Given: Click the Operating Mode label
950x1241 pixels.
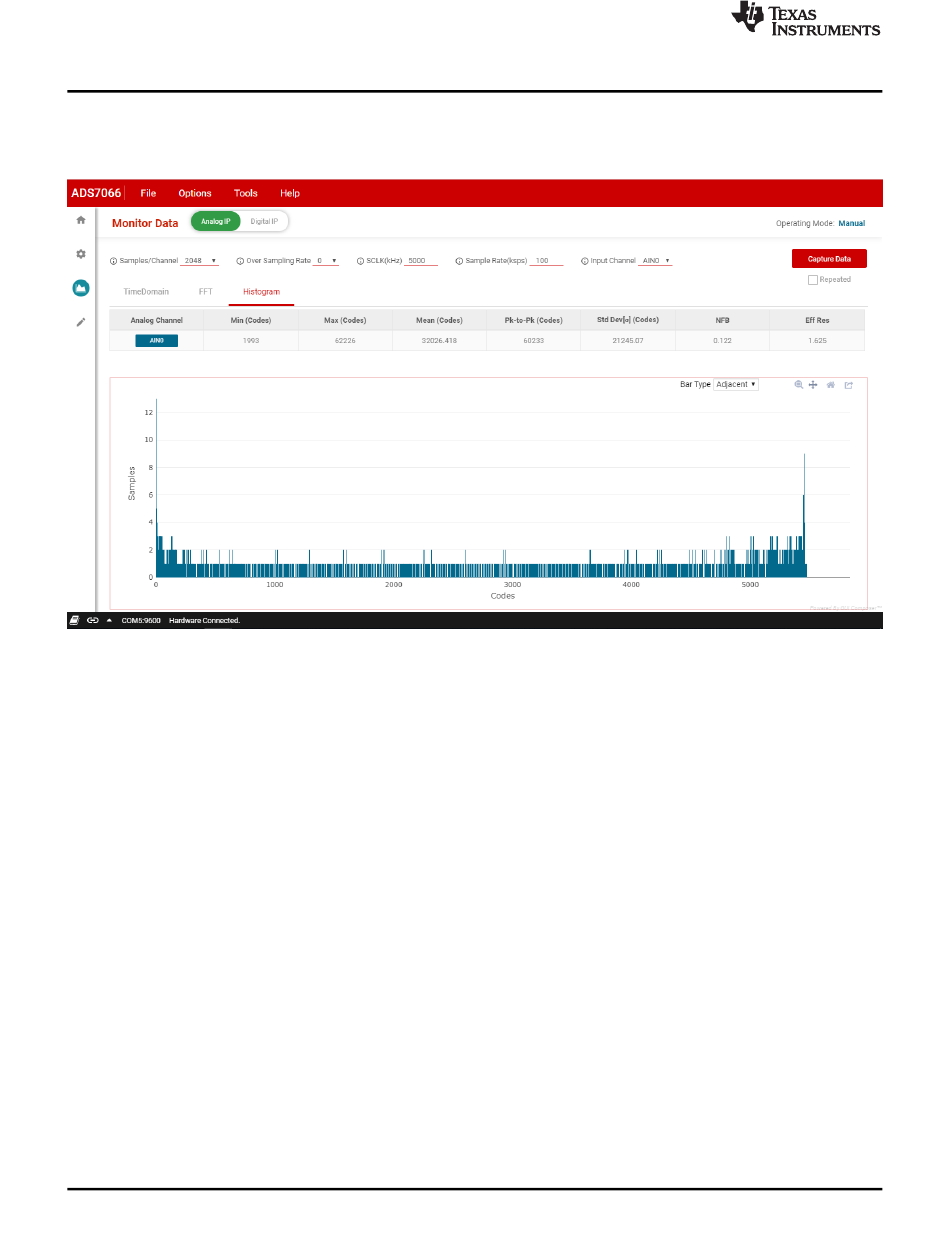Looking at the screenshot, I should 805,223.
